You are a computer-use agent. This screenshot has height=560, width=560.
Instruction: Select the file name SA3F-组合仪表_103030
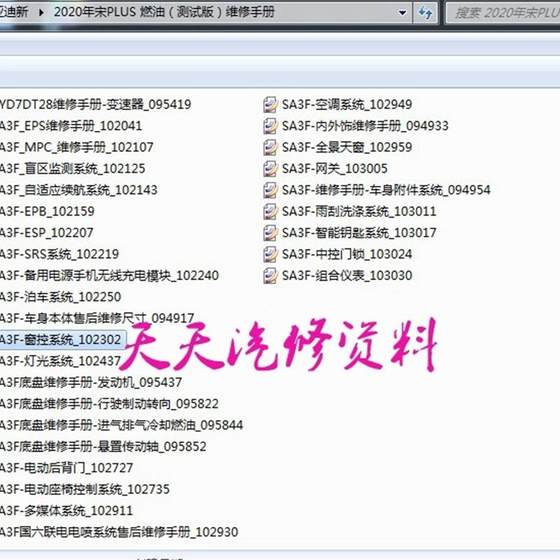[x=347, y=276]
